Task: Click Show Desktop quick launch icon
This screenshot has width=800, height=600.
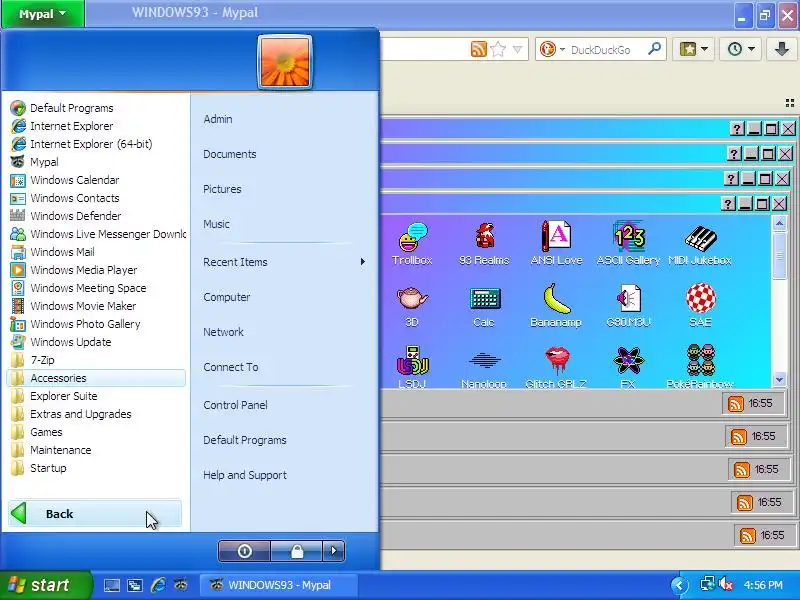Action: tap(112, 585)
